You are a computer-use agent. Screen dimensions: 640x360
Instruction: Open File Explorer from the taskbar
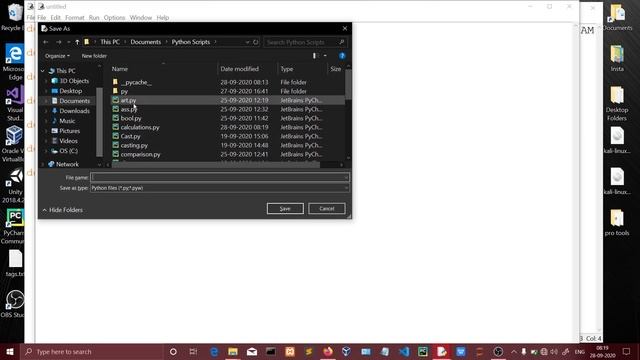click(x=233, y=352)
